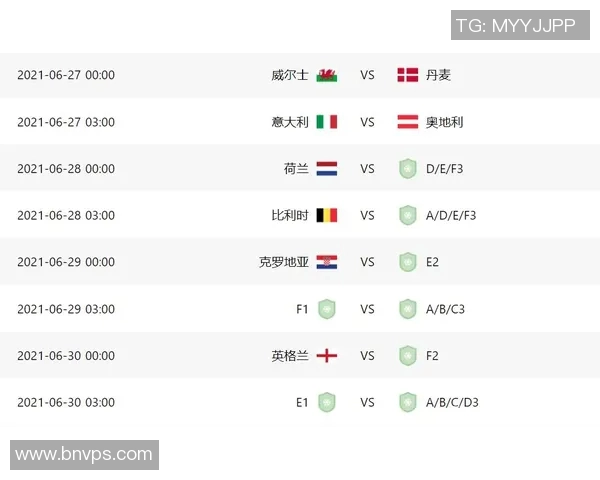Click the TG: MYYJJPP label
The image size is (600, 480).
pyautogui.click(x=516, y=25)
